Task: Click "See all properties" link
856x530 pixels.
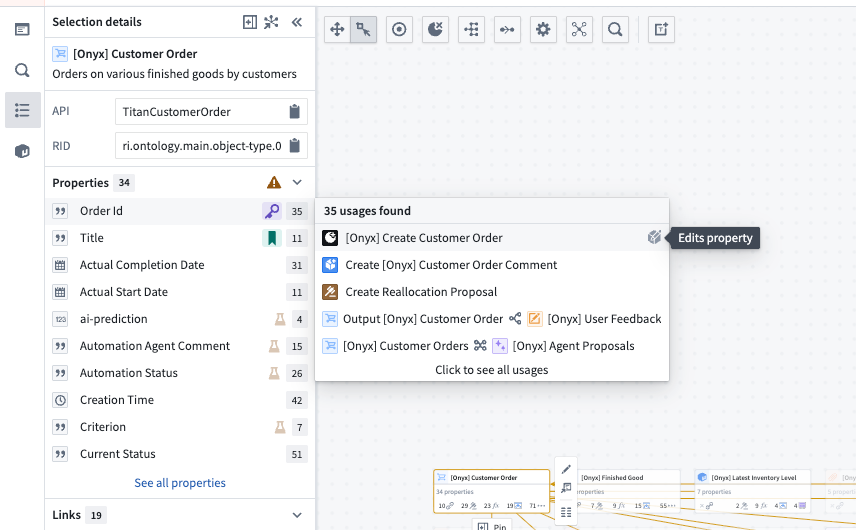Action: pyautogui.click(x=180, y=483)
